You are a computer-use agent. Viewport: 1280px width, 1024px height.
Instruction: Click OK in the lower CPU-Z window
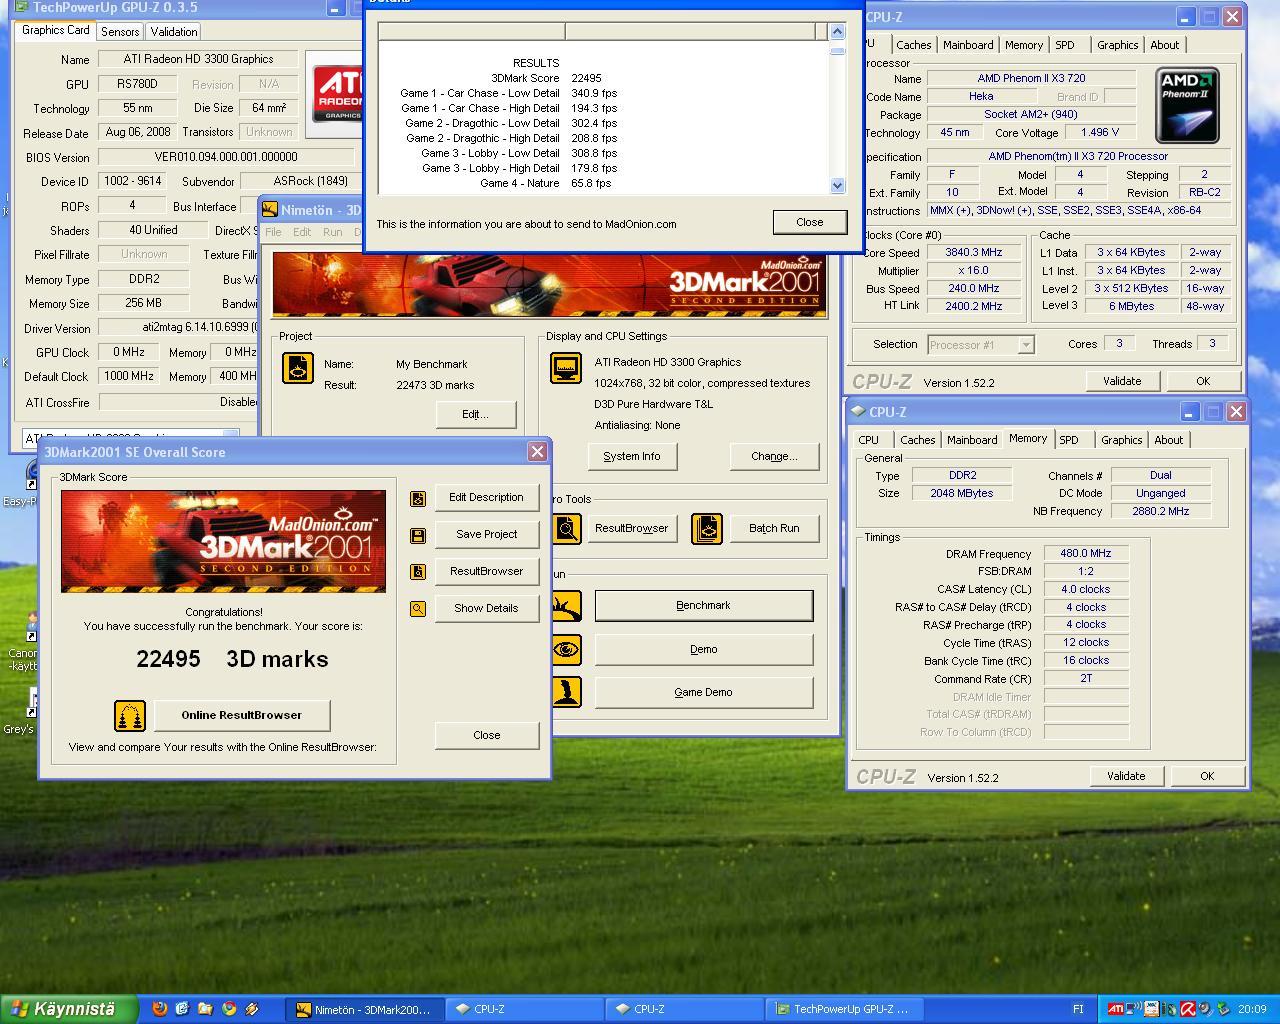tap(1207, 776)
